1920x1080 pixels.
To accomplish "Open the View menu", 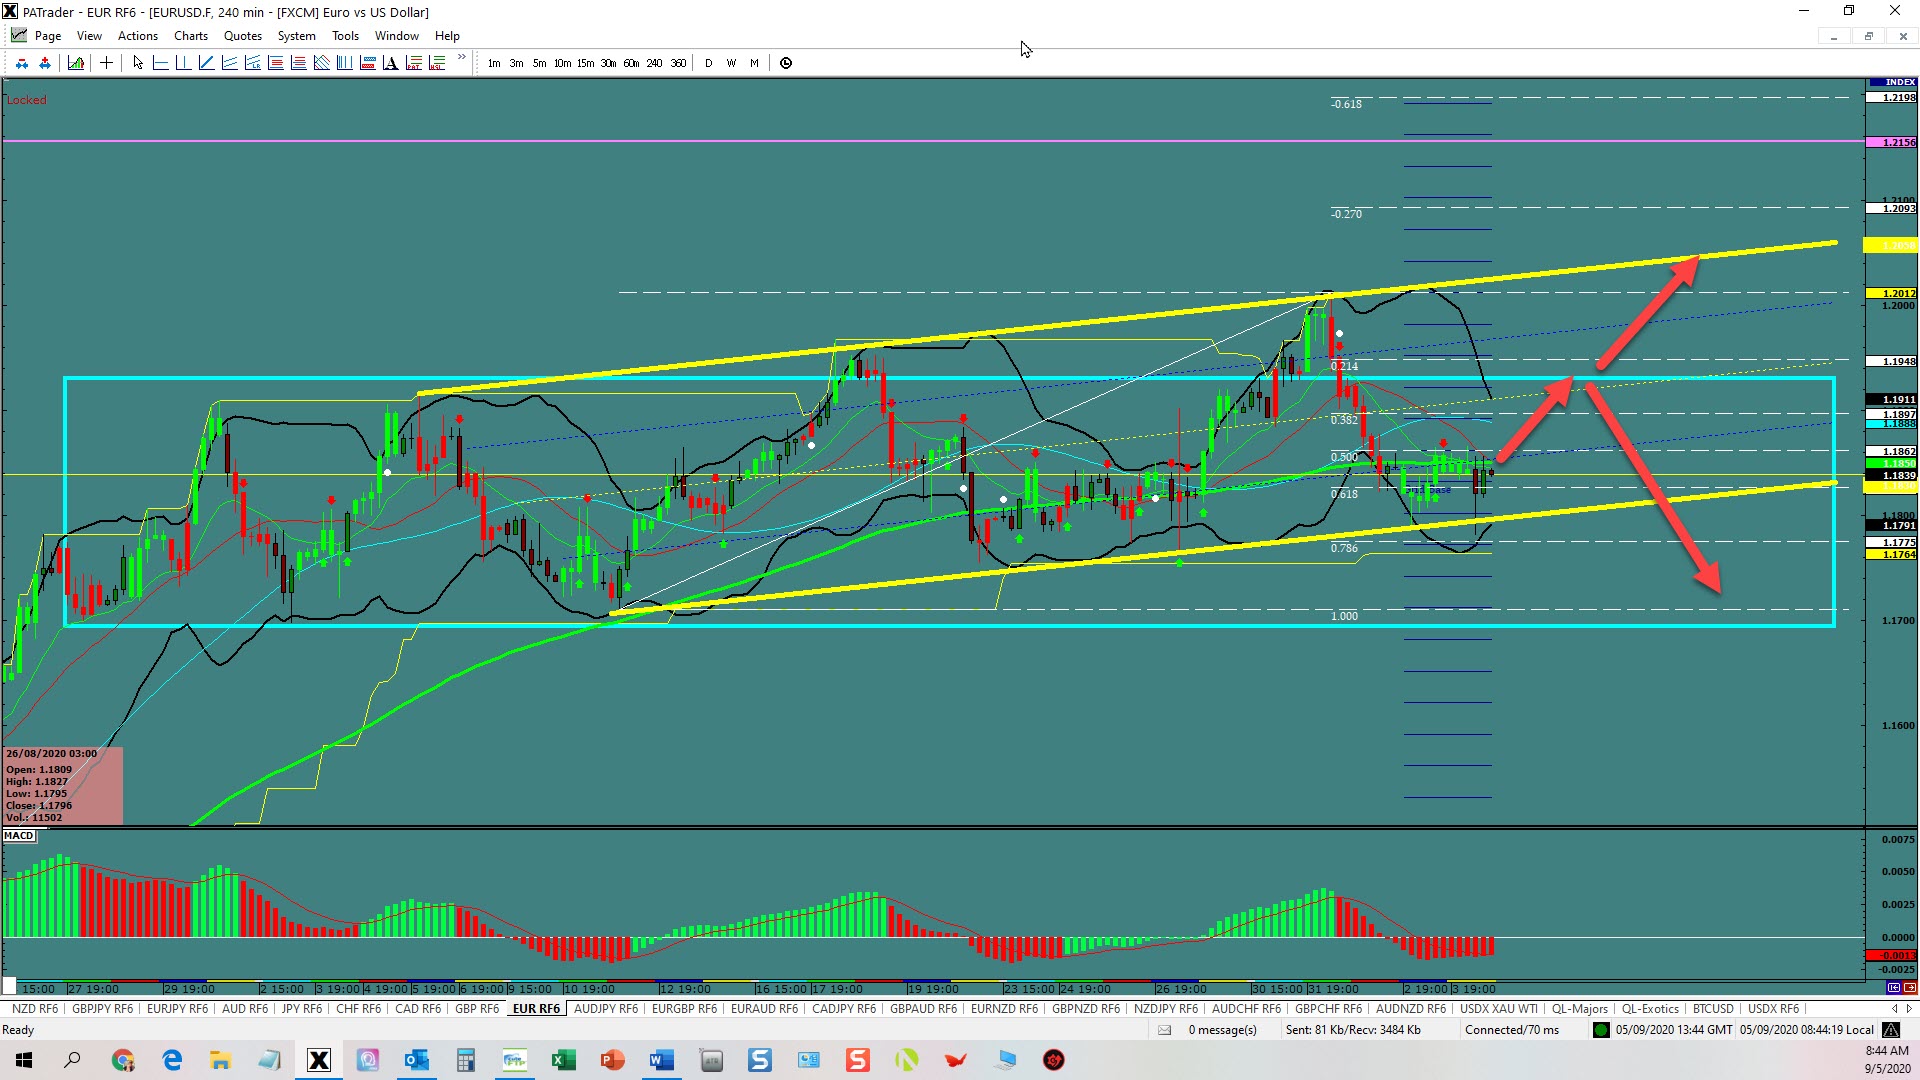I will pos(89,36).
